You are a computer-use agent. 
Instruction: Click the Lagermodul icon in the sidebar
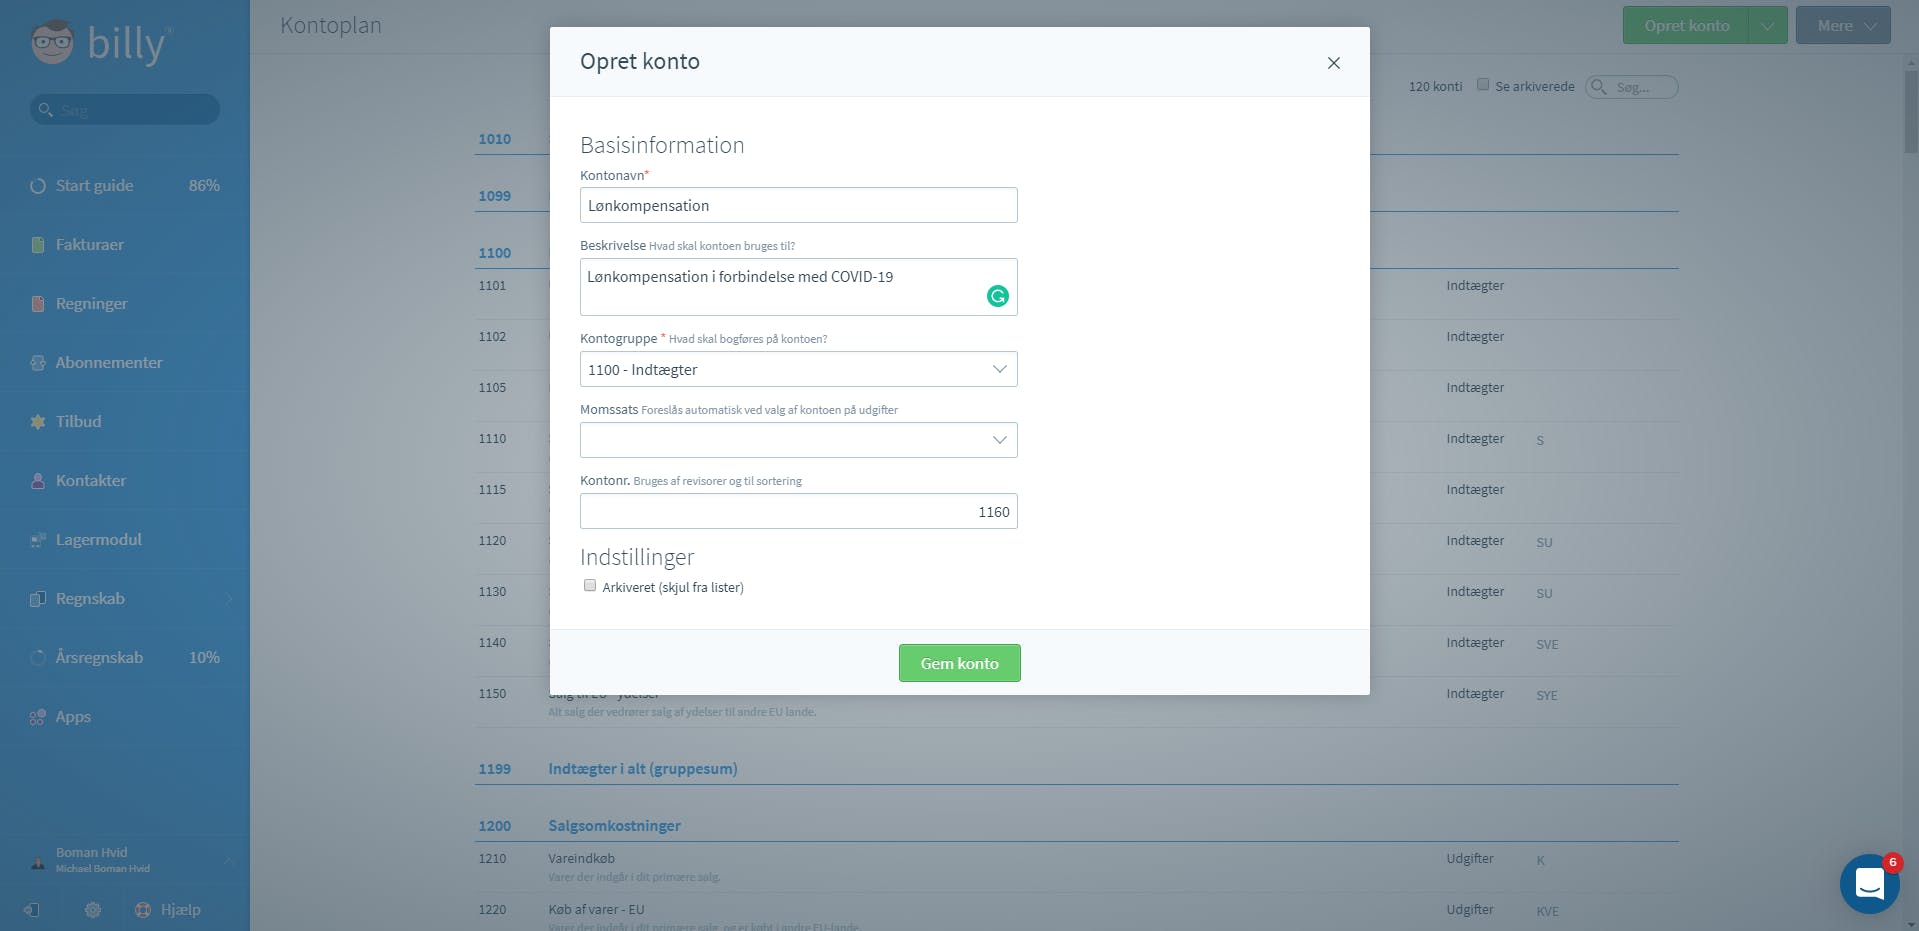click(x=38, y=540)
